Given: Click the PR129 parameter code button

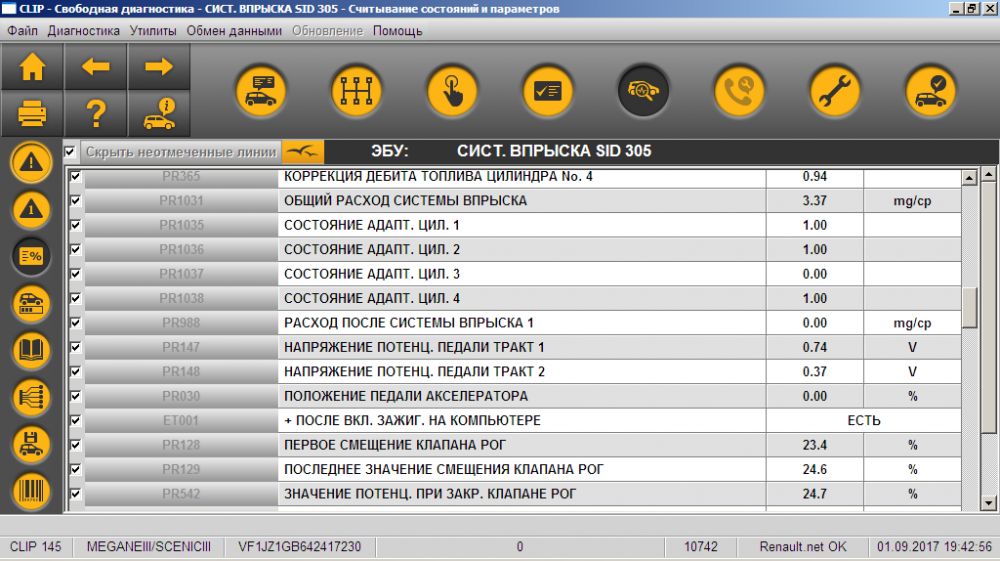Looking at the screenshot, I should pyautogui.click(x=181, y=469).
